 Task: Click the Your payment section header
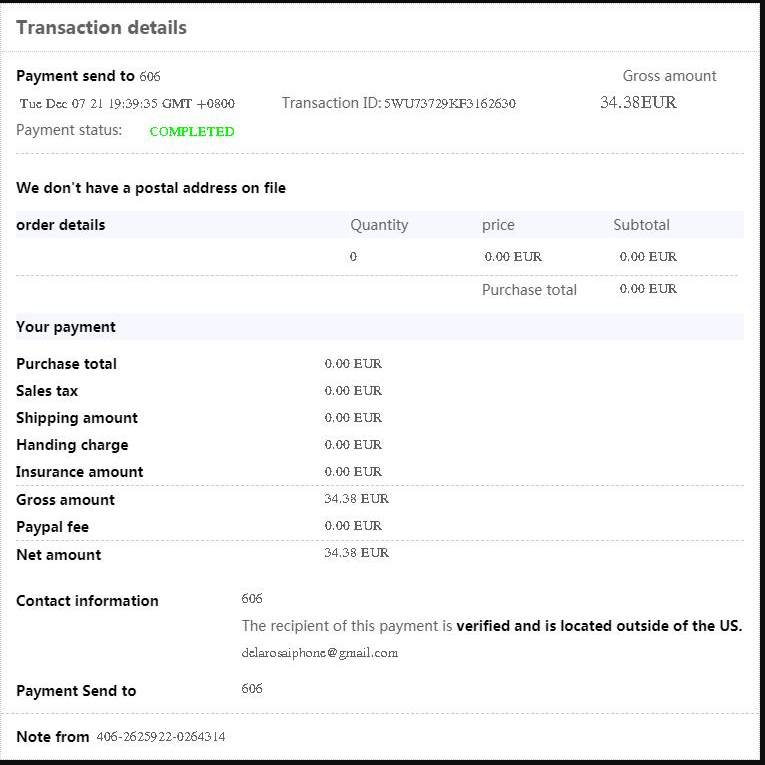pos(66,327)
